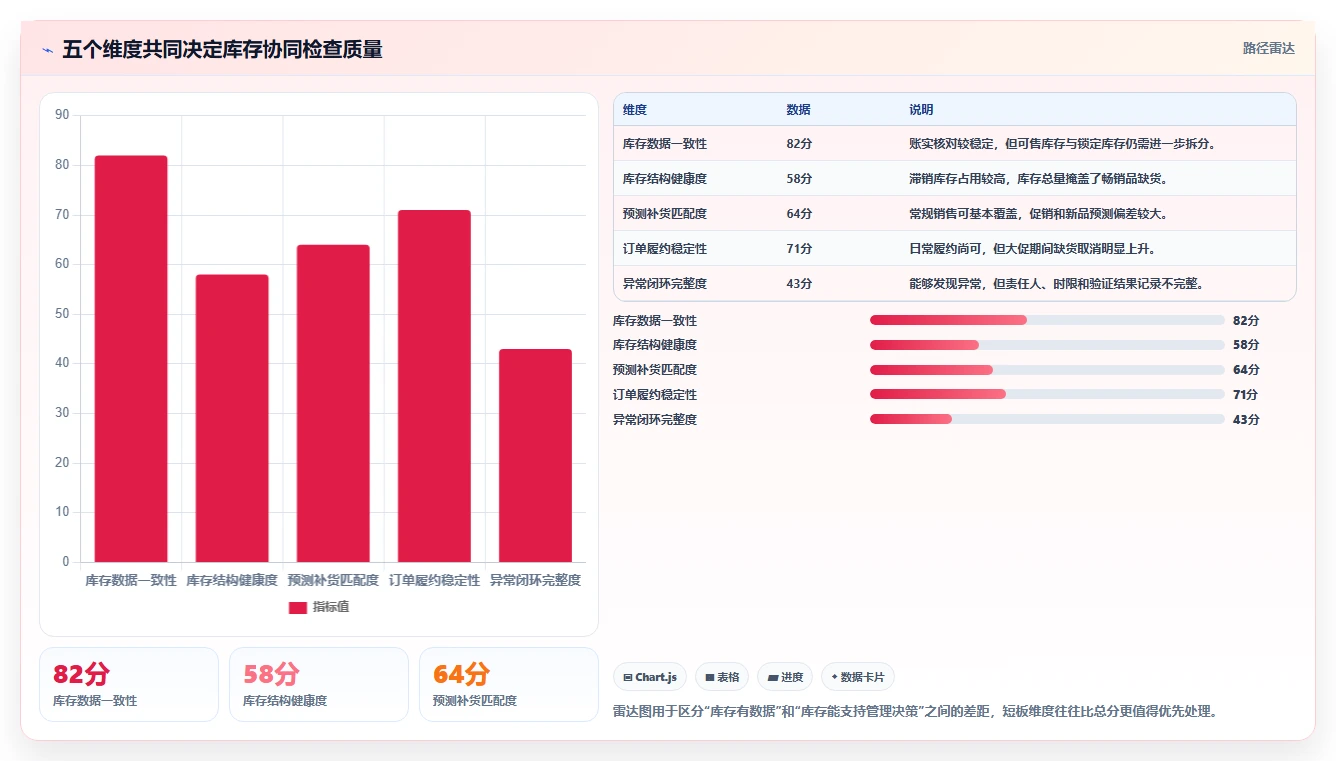Image resolution: width=1336 pixels, height=761 pixels.
Task: Select the 订单履约稳定性 table row cell
Action: (665, 249)
